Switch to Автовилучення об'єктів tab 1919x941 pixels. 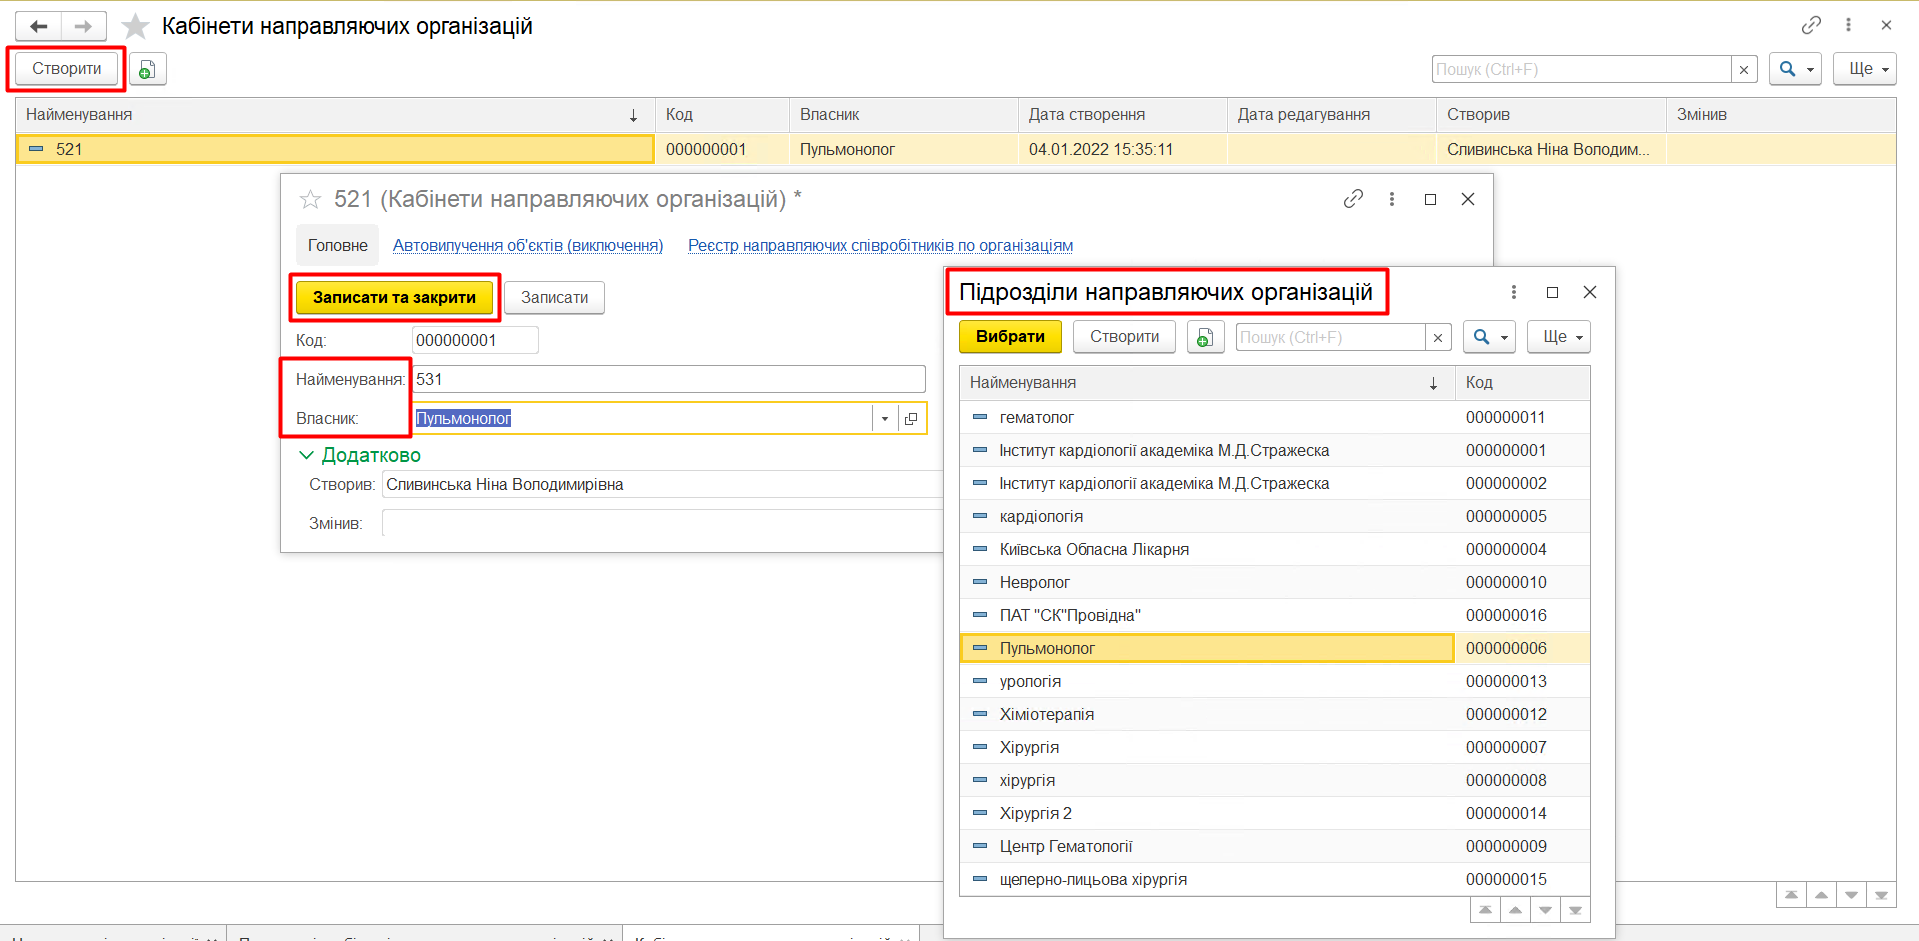click(x=527, y=245)
